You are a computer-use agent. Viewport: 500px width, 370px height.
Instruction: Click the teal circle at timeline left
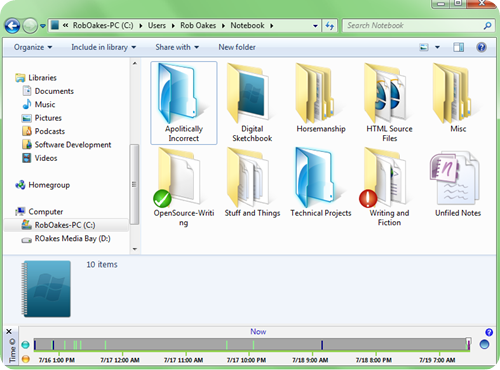[x=25, y=345]
